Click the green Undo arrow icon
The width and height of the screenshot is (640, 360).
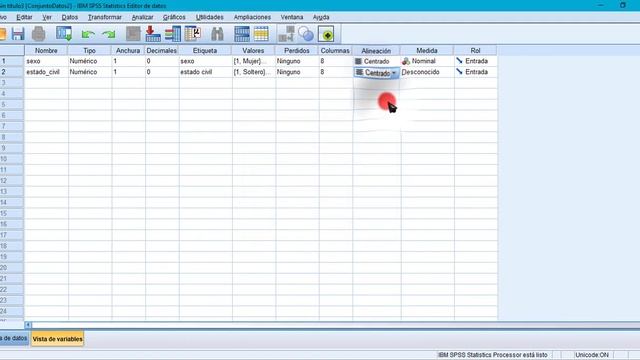pos(88,34)
